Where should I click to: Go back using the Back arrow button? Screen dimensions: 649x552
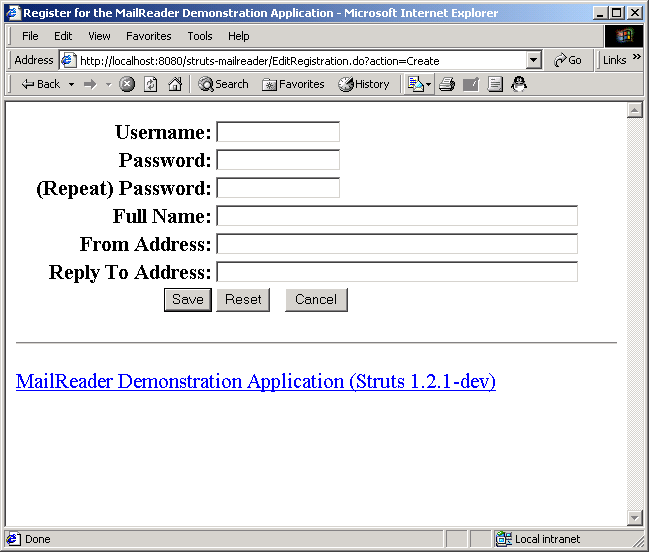click(x=41, y=84)
